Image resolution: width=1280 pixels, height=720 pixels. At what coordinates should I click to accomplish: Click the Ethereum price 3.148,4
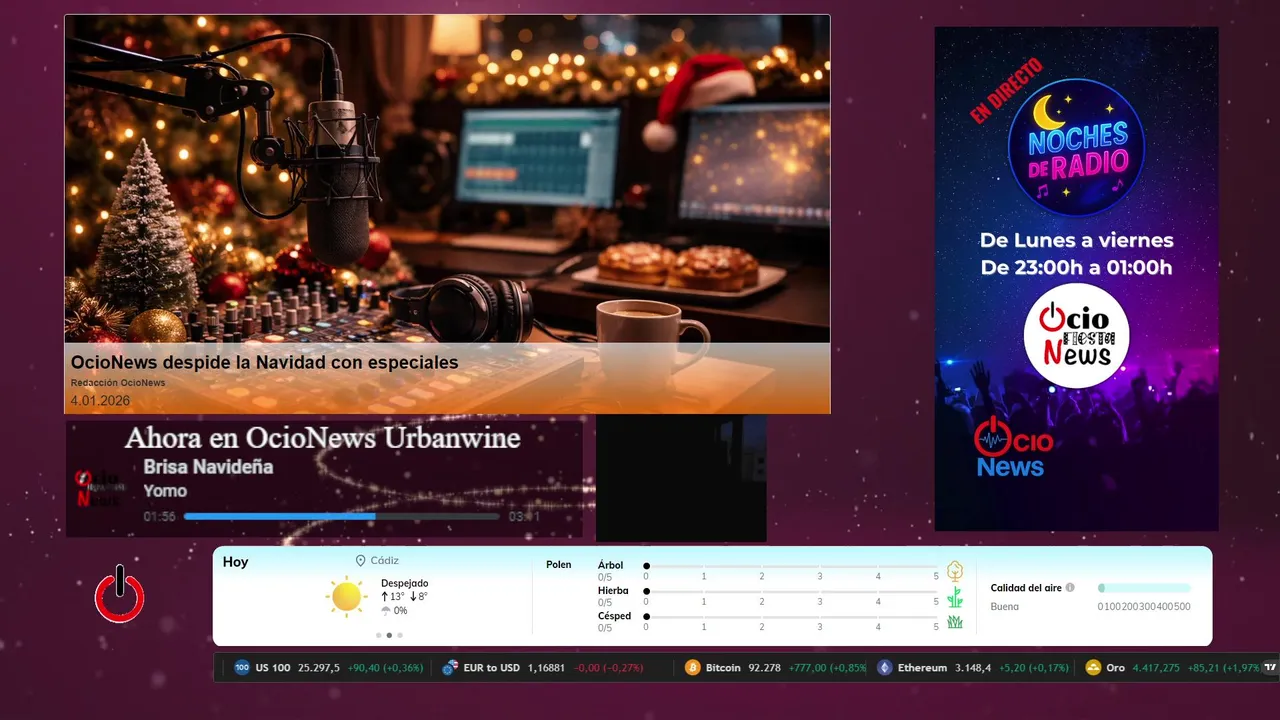973,668
